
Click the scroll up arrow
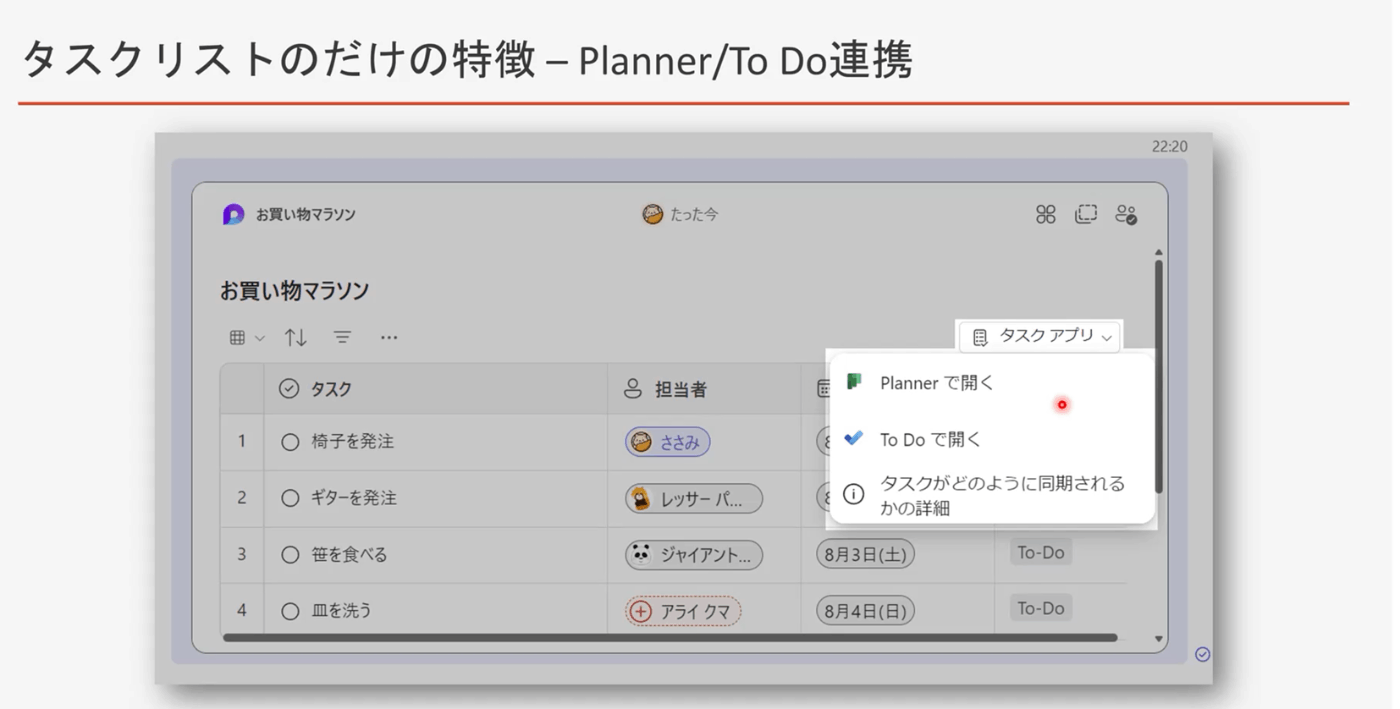tap(1159, 253)
